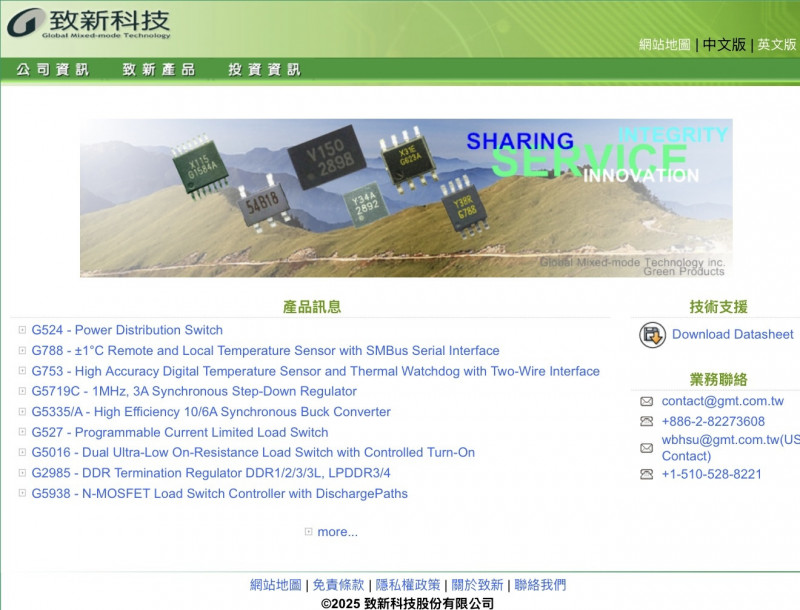Click bullet icon beside more...
Screen dimensions: 800x610
click(x=308, y=531)
